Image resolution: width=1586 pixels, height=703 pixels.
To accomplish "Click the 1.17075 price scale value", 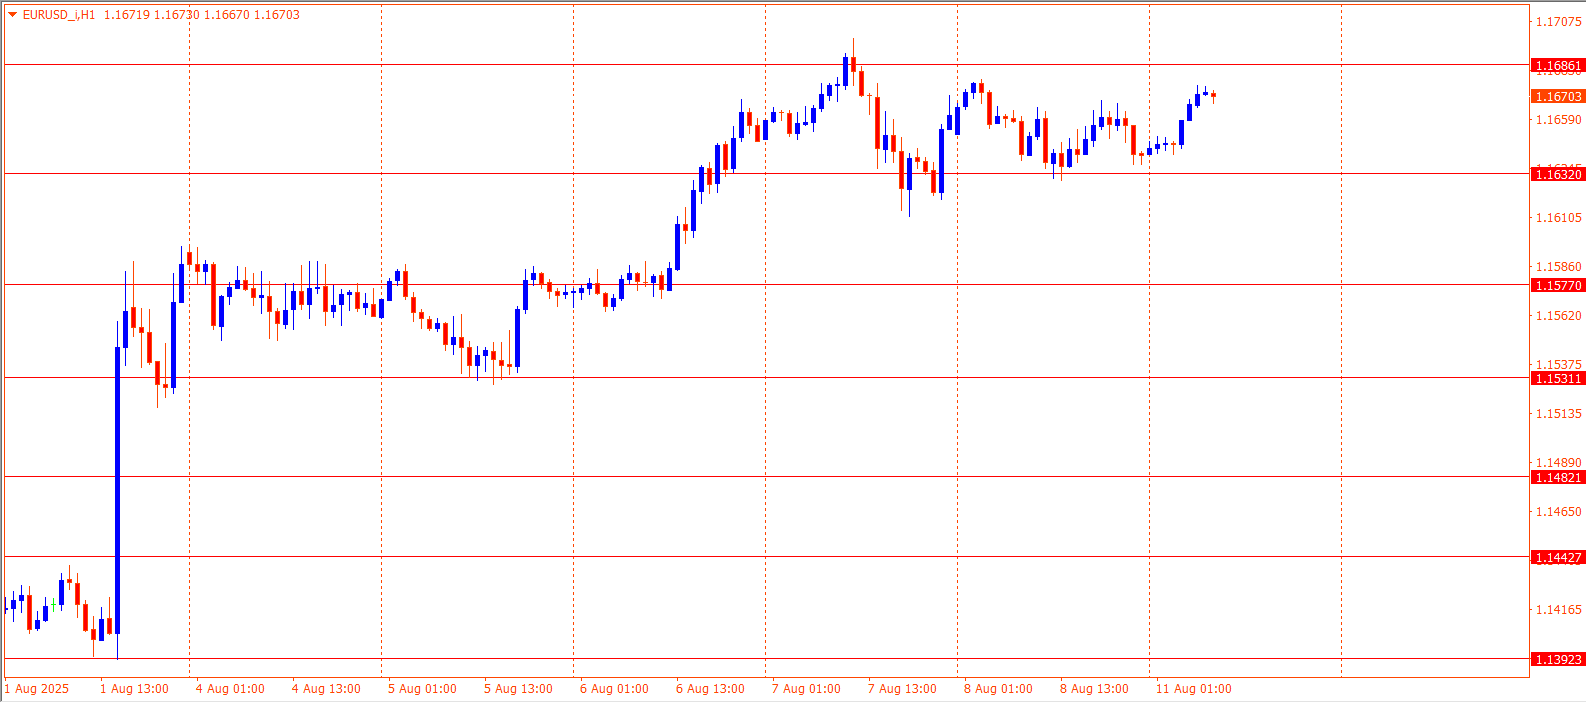I will (1559, 21).
